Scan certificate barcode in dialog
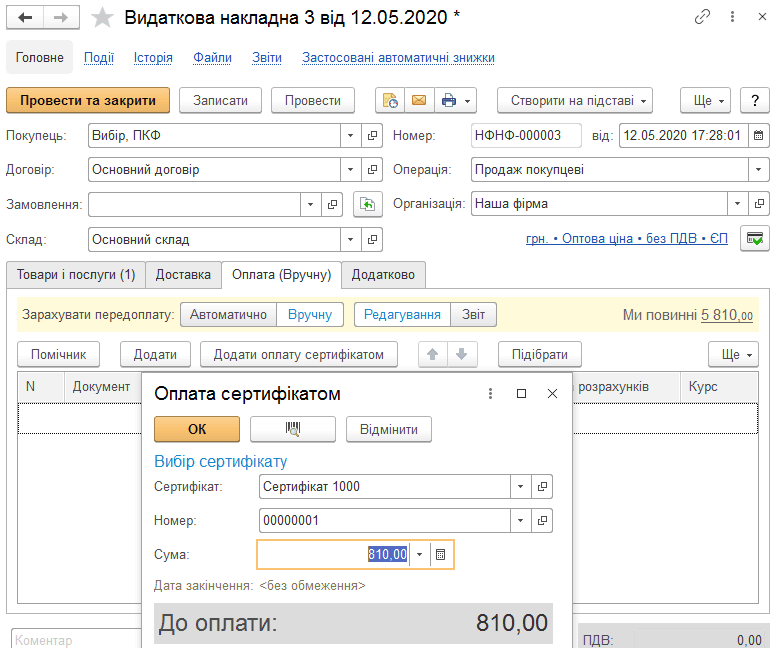The image size is (773, 648). click(293, 429)
